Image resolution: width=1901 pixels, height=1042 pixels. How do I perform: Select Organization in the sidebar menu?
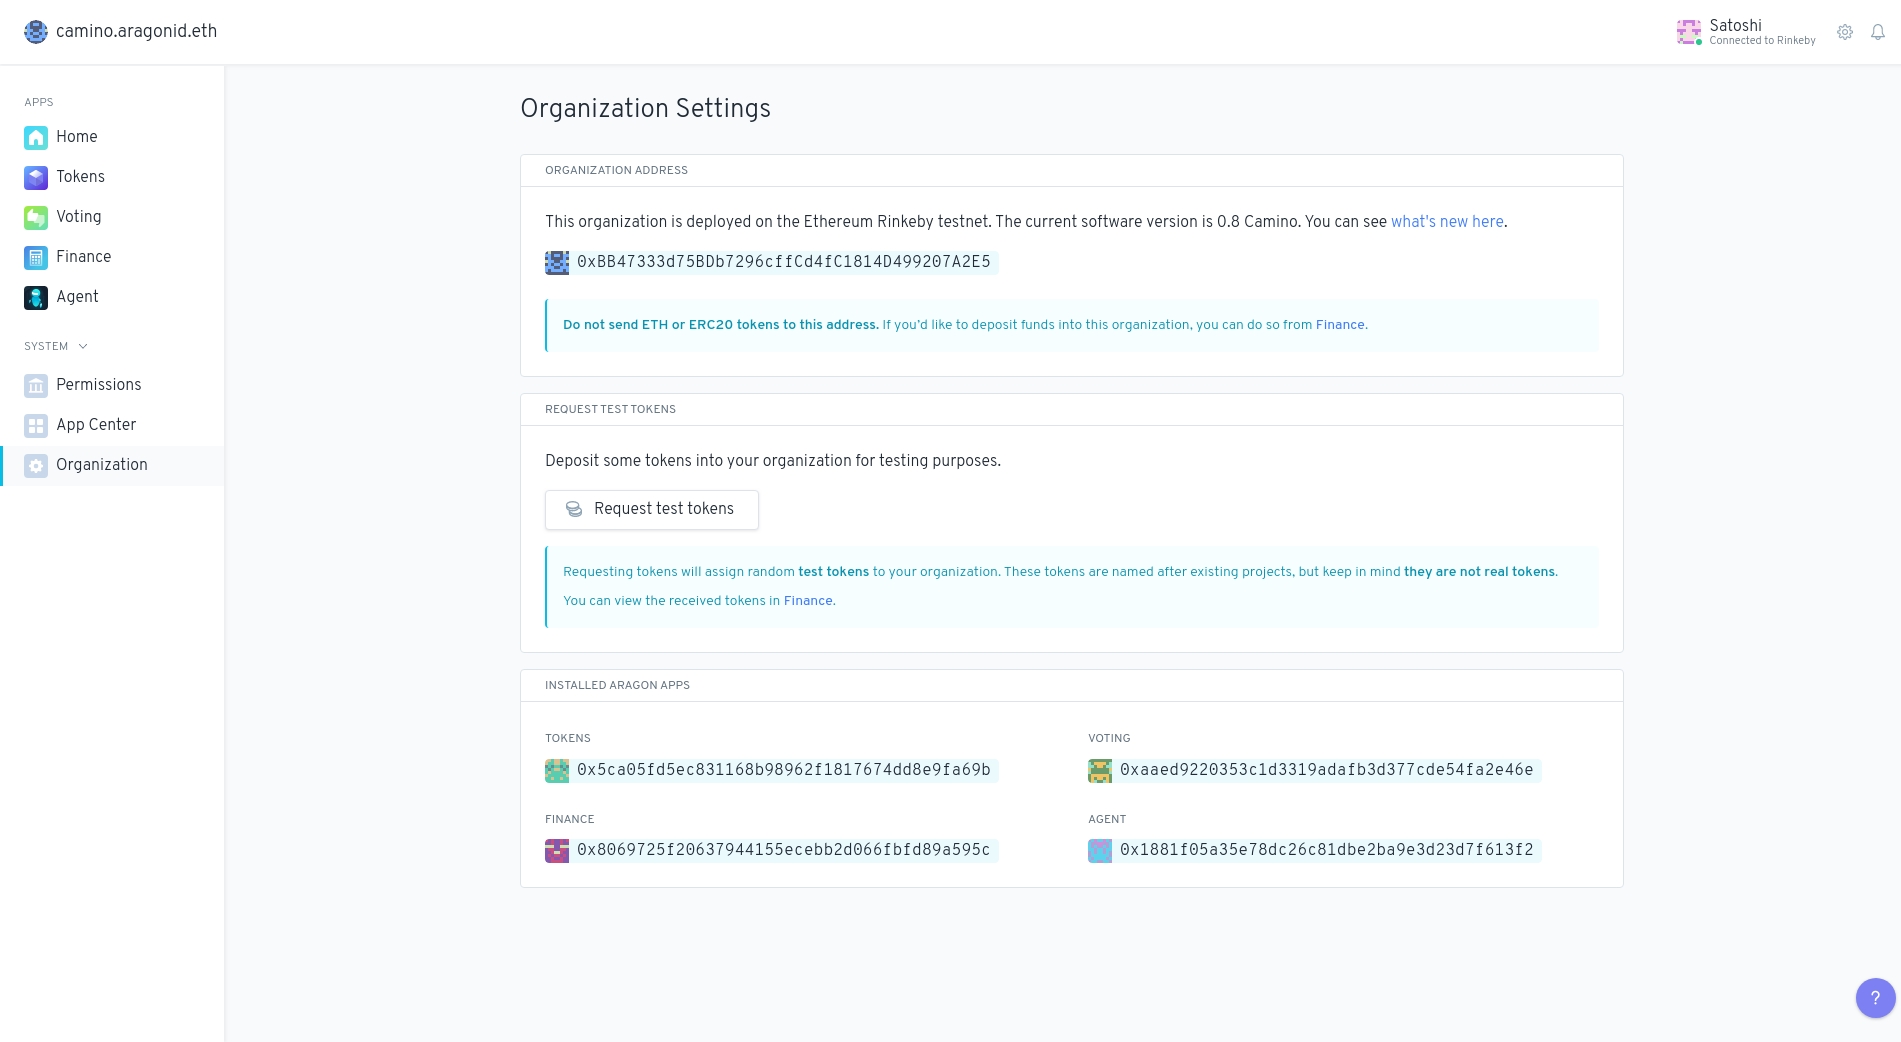(x=102, y=465)
